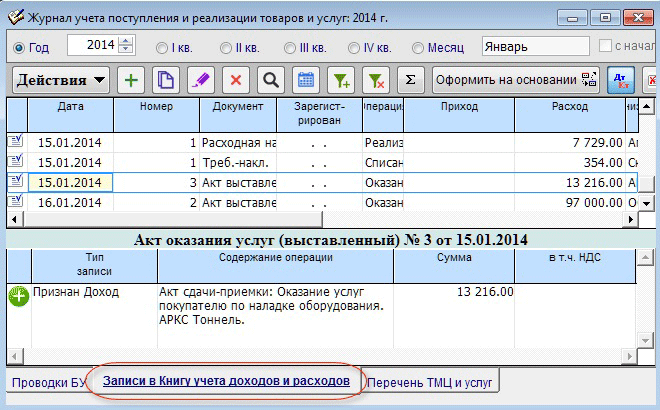660x410 pixels.
Task: Select the Расходная на document cell
Action: point(238,143)
